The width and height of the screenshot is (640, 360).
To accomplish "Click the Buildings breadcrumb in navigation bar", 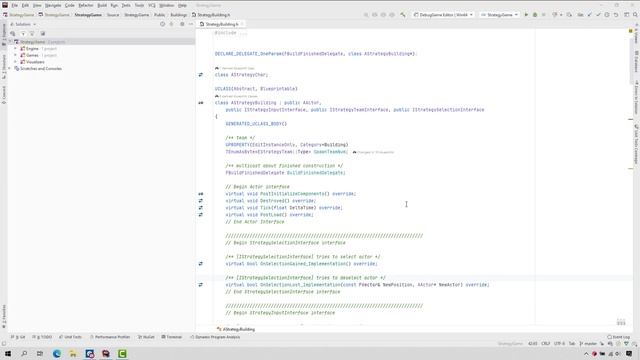I will (x=179, y=15).
